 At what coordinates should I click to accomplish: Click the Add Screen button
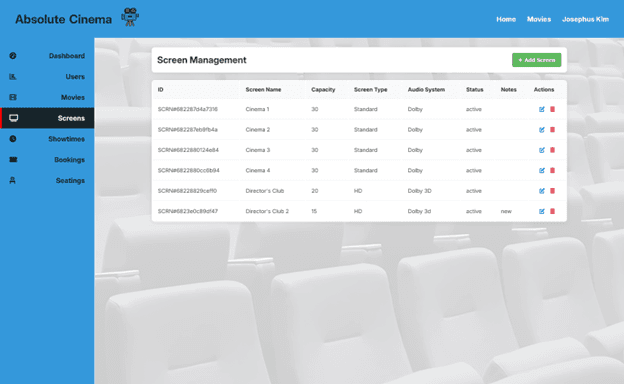[x=536, y=60]
